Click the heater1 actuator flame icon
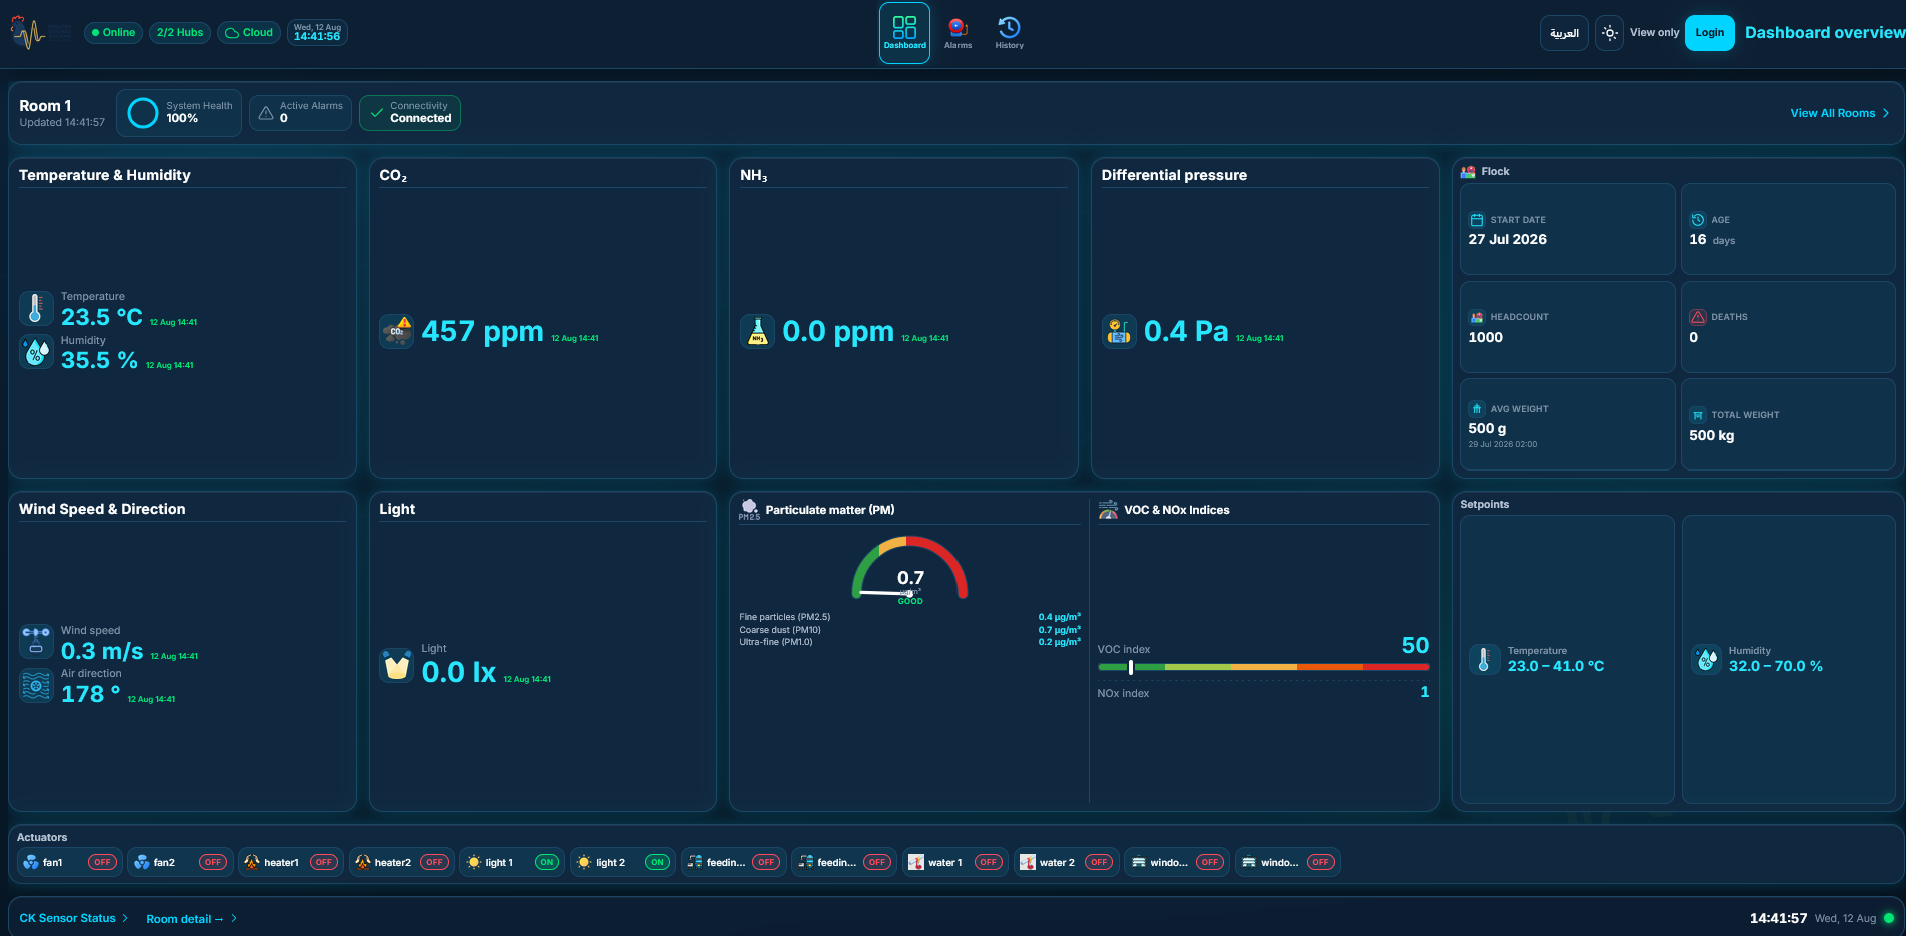The image size is (1906, 936). click(252, 862)
